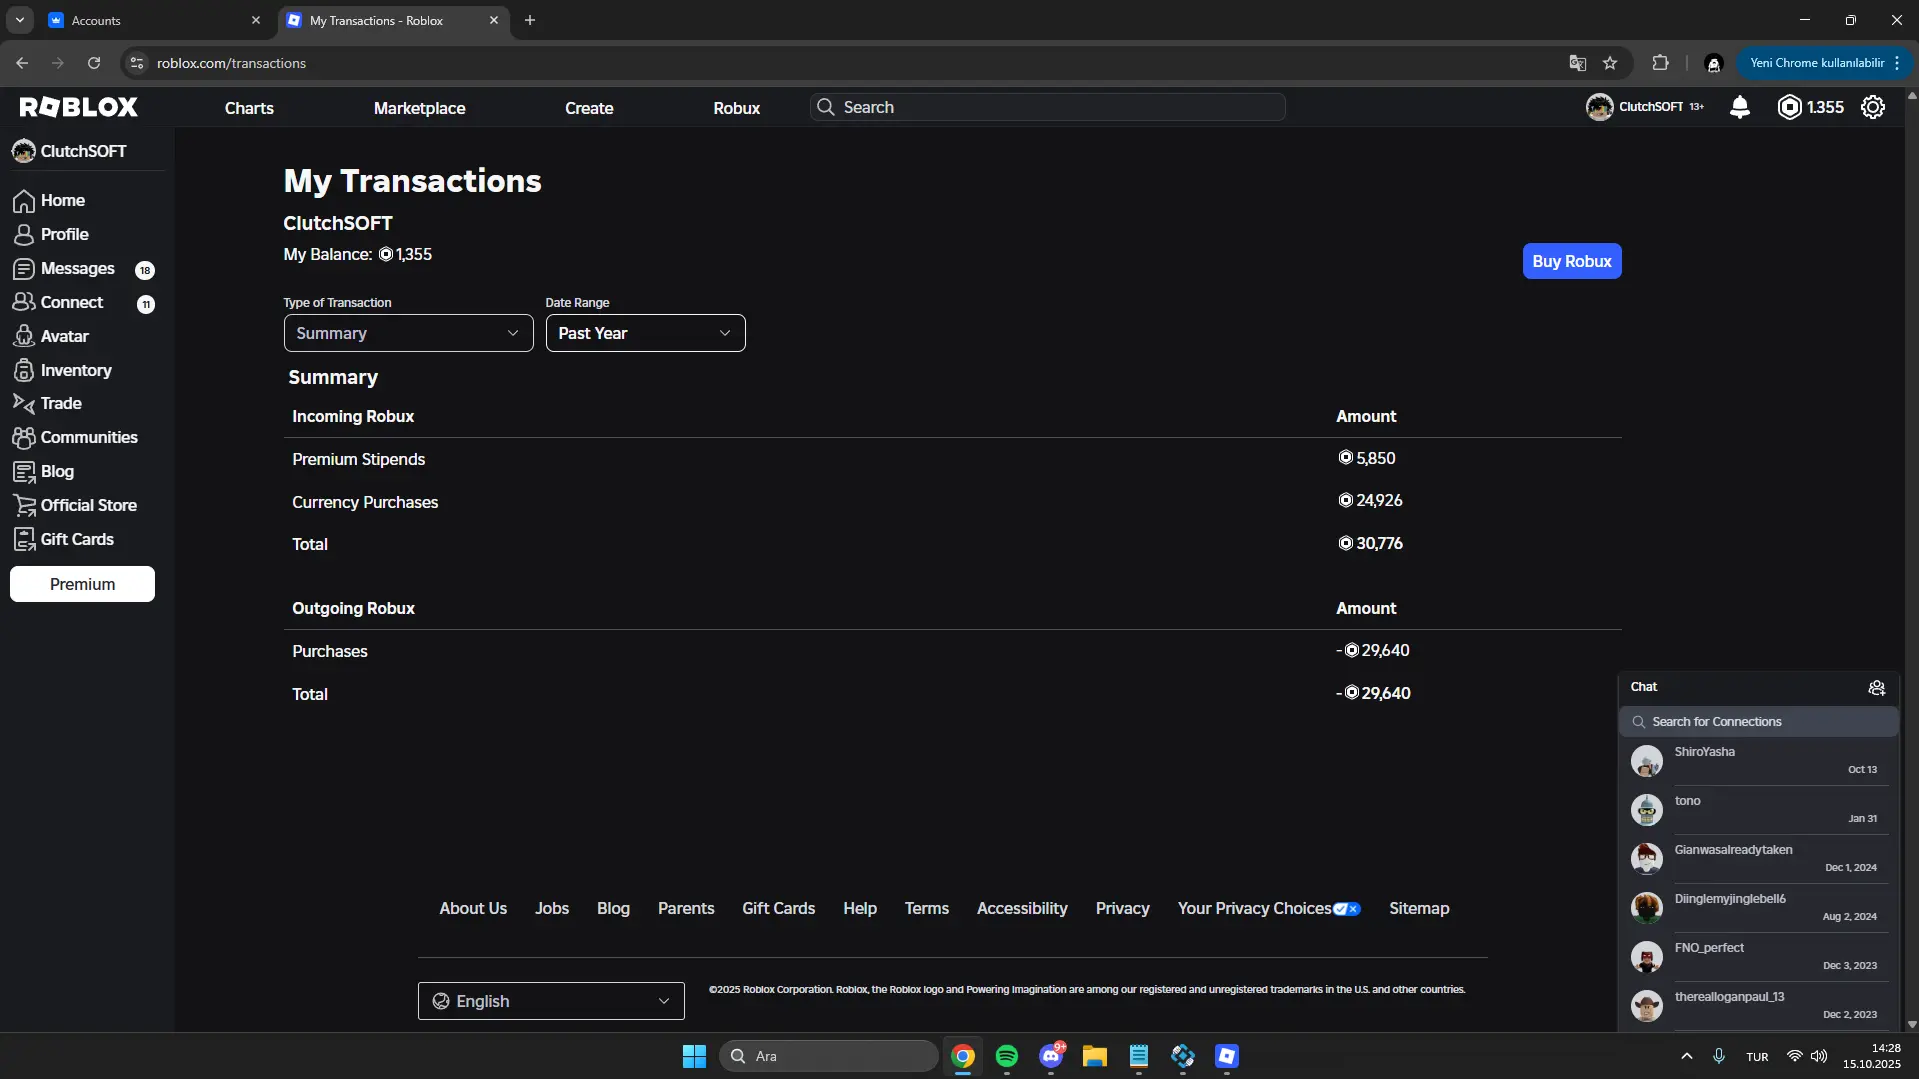This screenshot has height=1079, width=1919.
Task: Go to Inventory in sidebar
Action: point(75,370)
